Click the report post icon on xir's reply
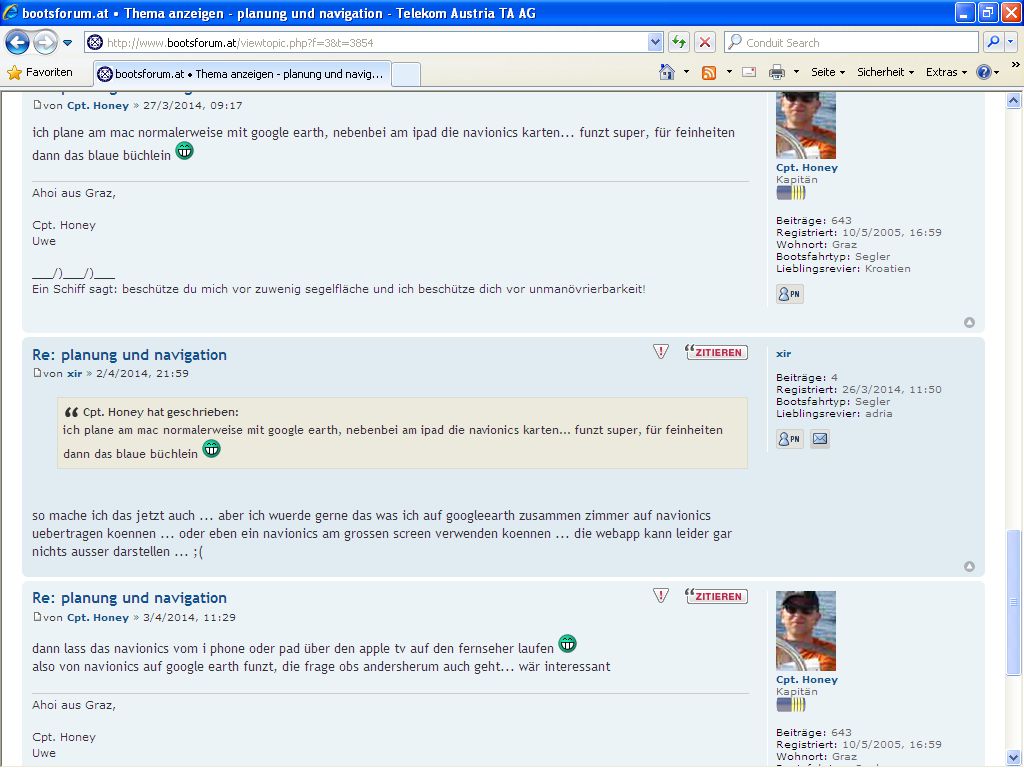 660,351
